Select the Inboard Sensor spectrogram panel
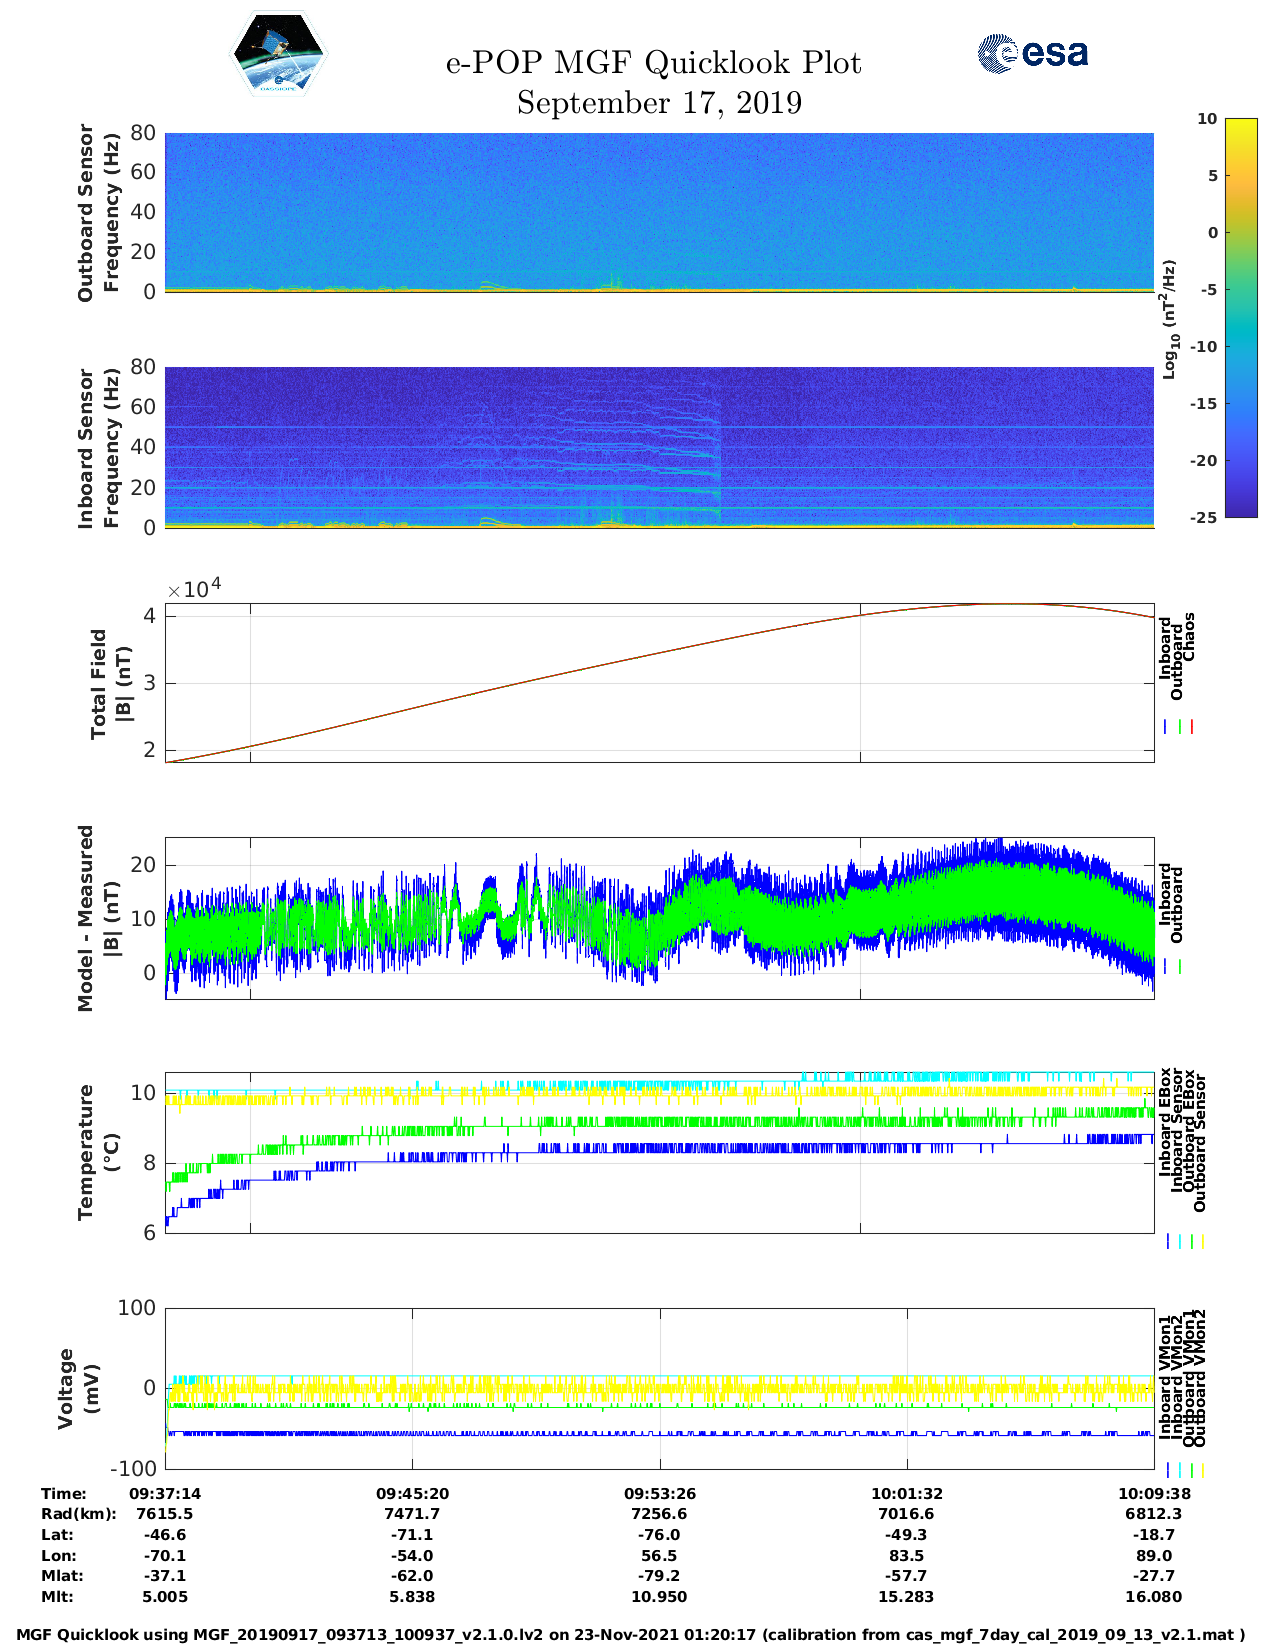 659,447
